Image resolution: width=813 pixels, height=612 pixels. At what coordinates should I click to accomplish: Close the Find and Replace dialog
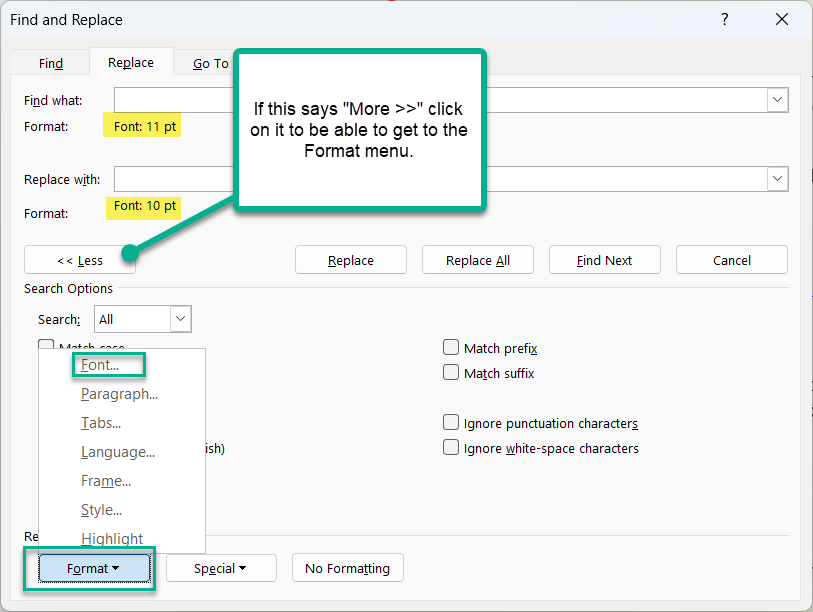tap(782, 20)
